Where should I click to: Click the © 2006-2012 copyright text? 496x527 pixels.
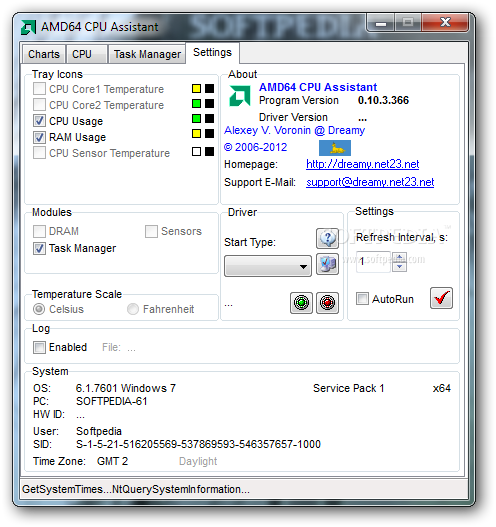(x=255, y=147)
